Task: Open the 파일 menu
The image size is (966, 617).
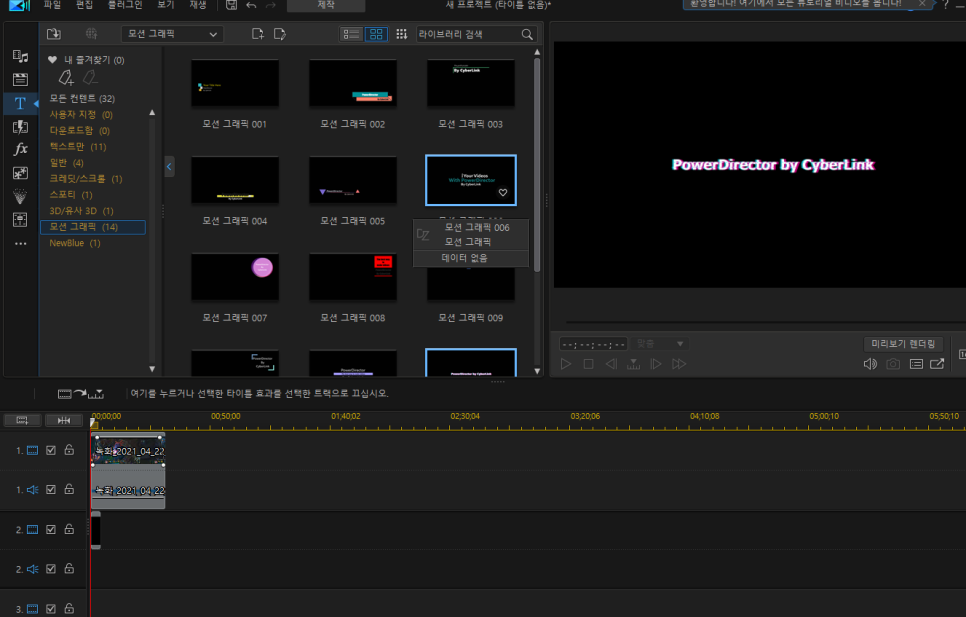Action: pos(52,4)
